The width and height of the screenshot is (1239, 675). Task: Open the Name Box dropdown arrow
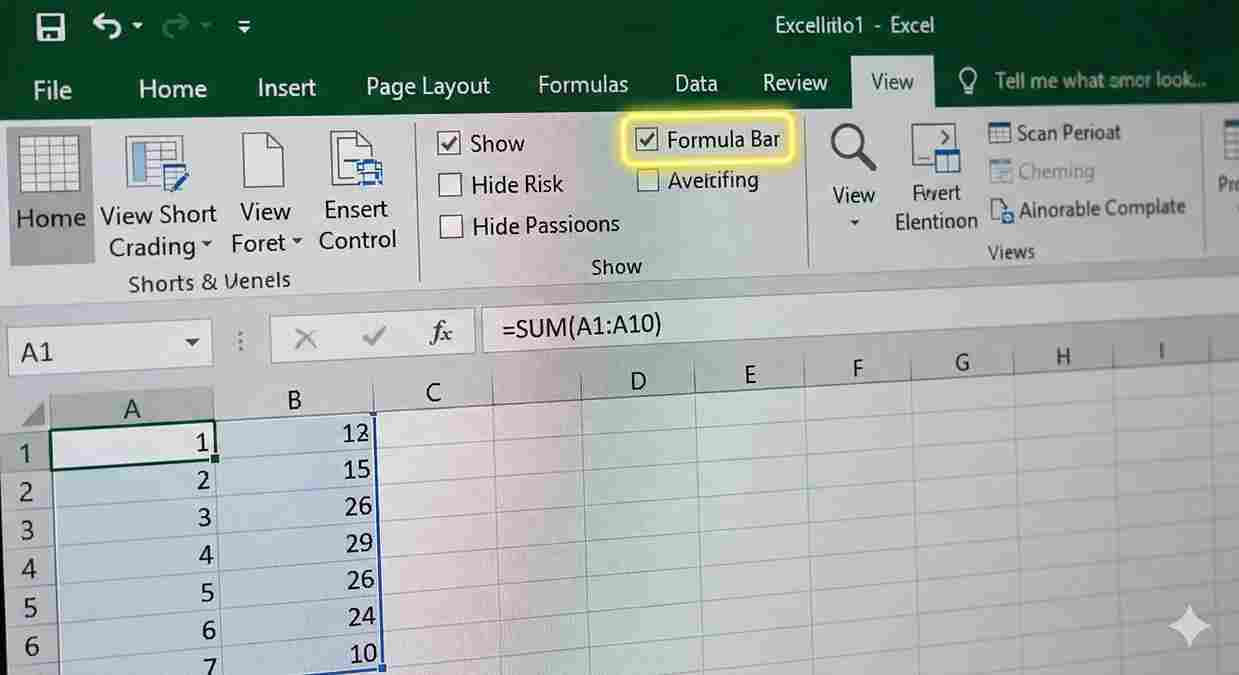(191, 344)
